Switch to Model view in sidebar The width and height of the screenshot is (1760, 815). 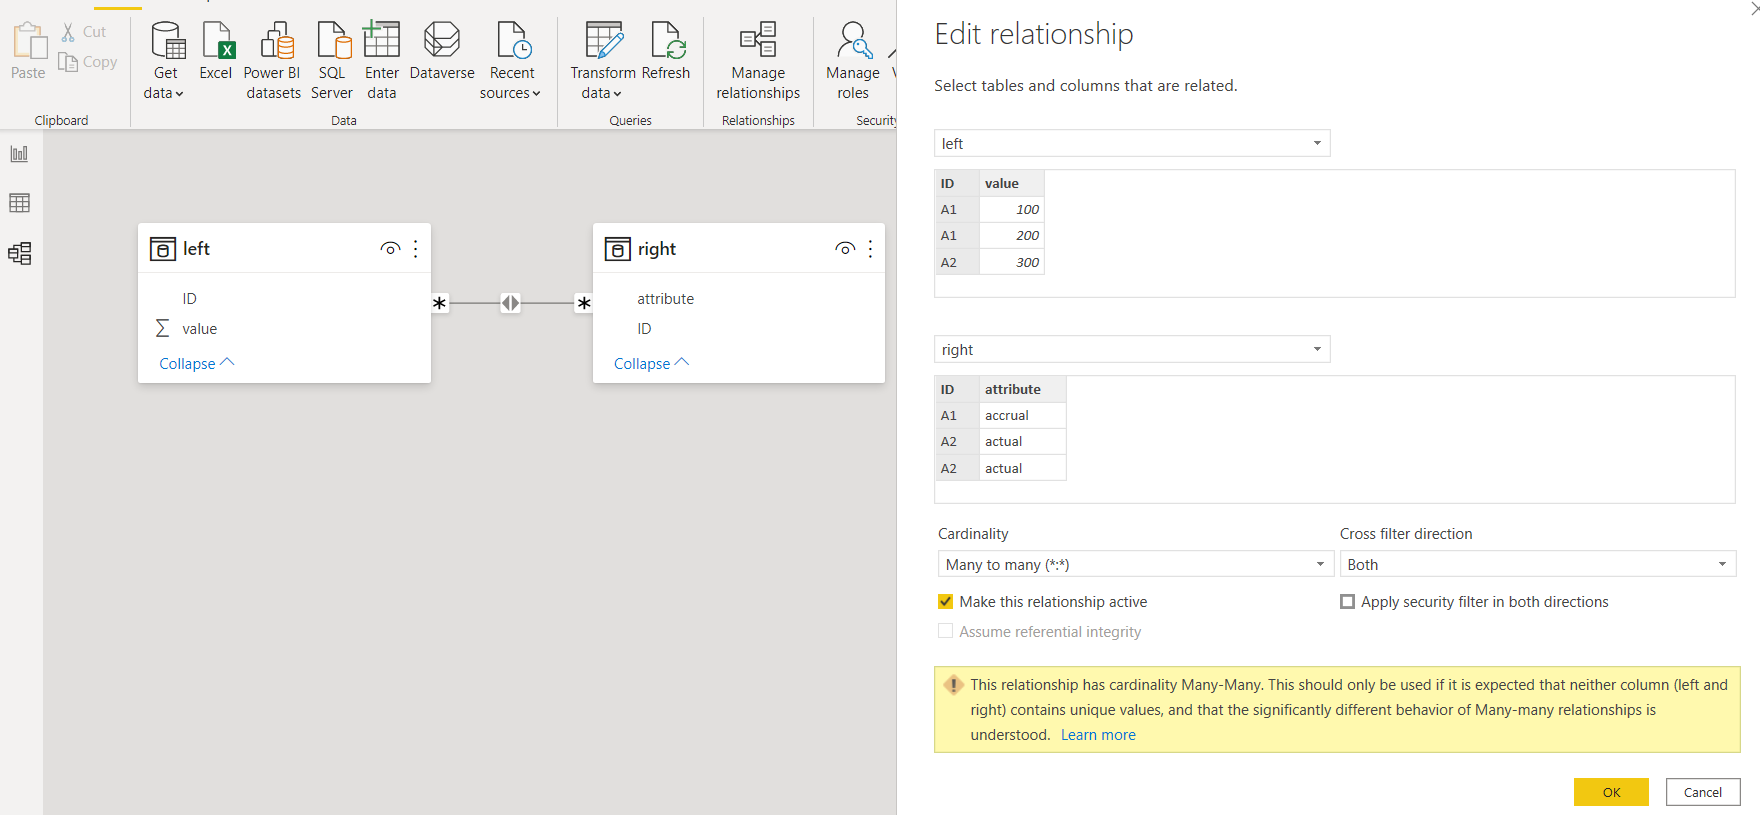click(19, 253)
